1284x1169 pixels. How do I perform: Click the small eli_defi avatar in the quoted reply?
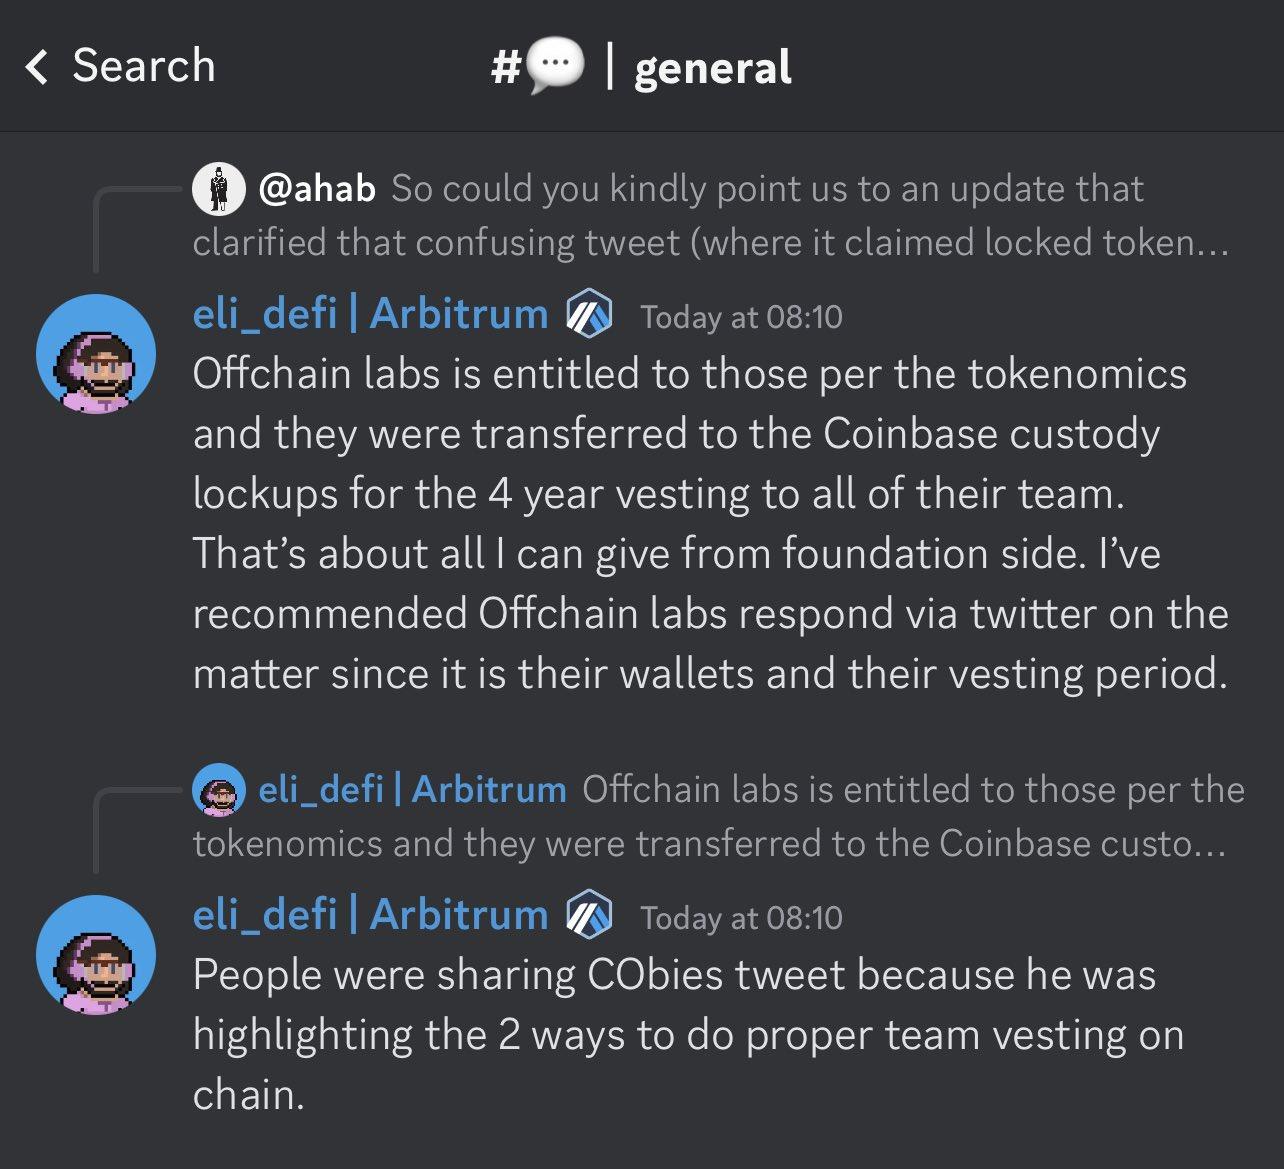[x=220, y=790]
